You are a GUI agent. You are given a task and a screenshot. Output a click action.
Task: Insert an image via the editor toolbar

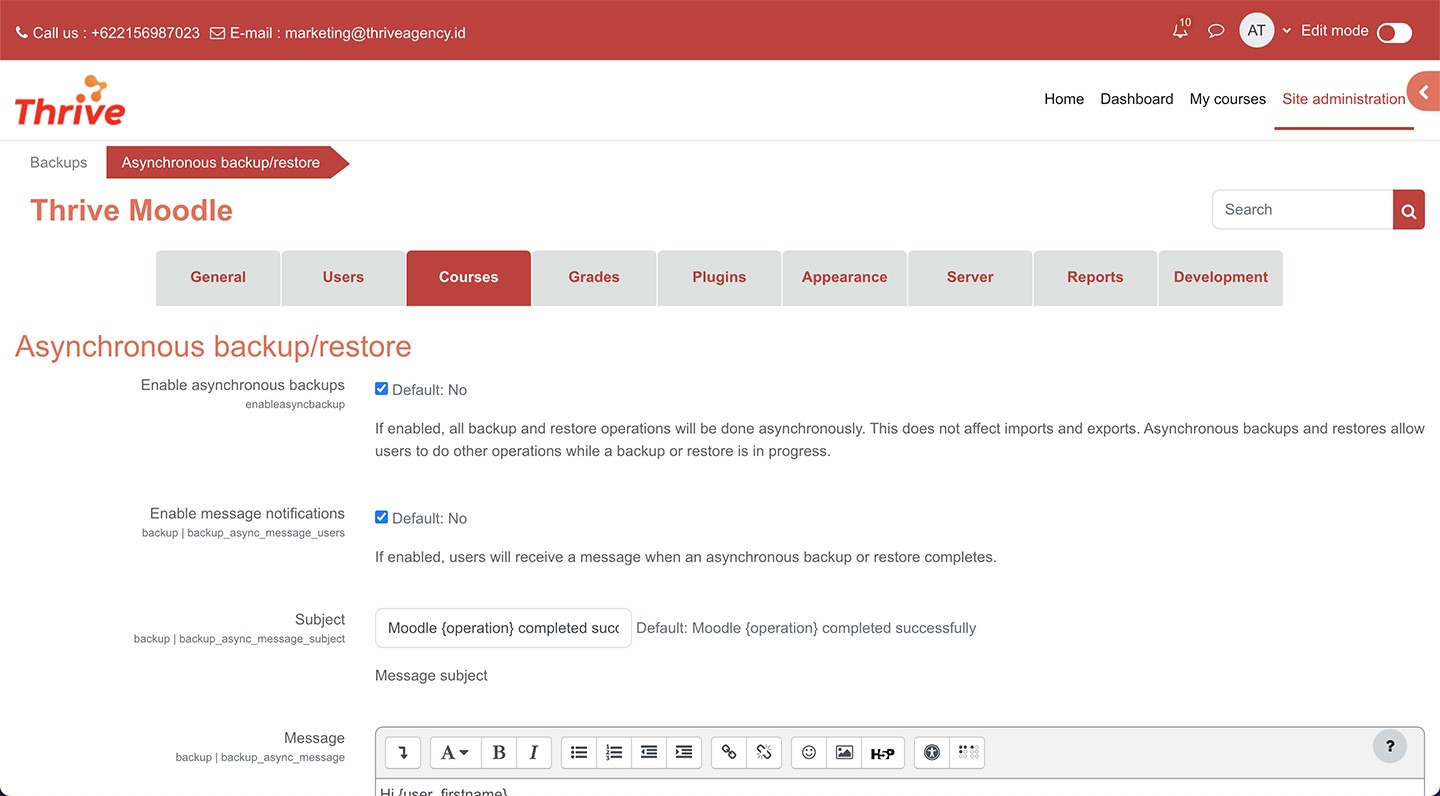(844, 753)
